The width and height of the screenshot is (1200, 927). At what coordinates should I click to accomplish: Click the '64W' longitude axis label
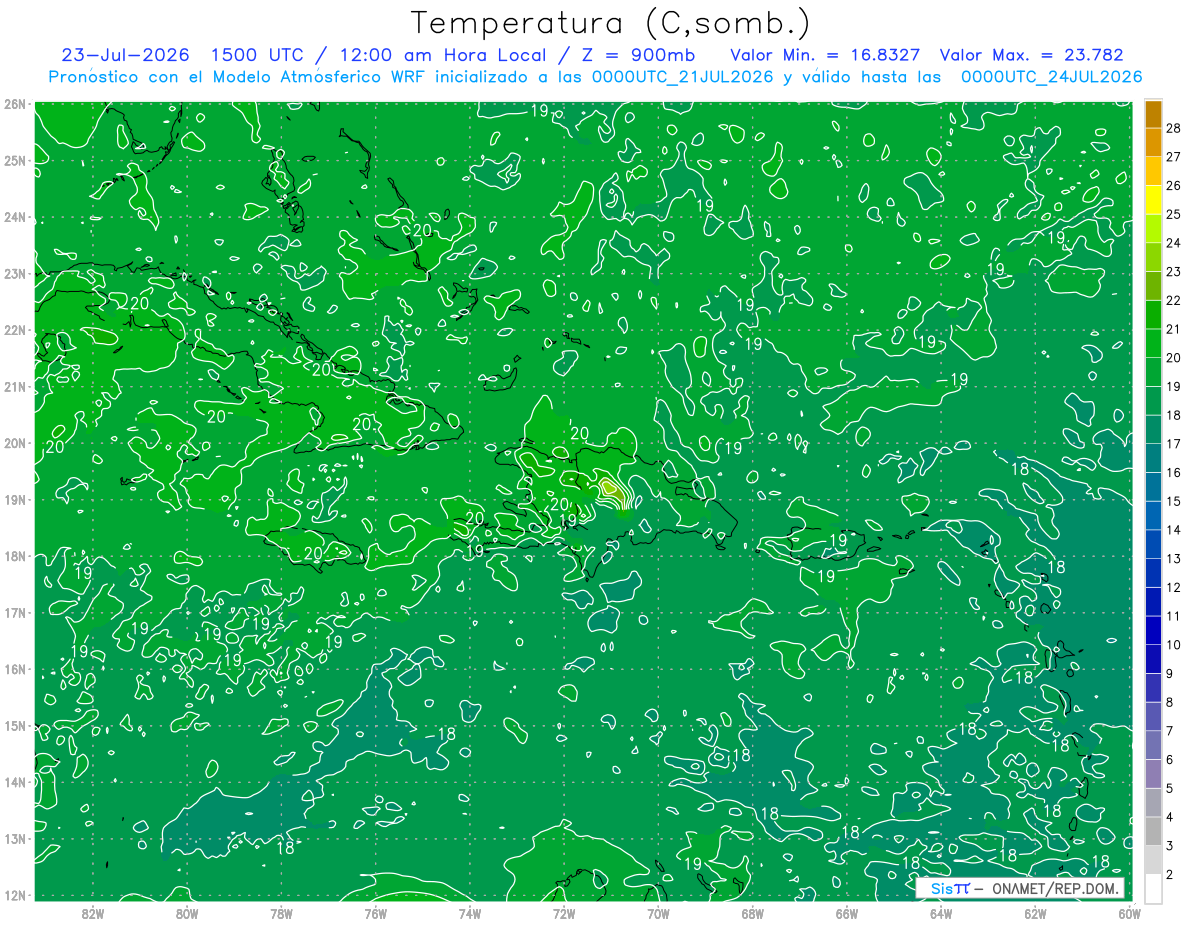pos(941,913)
